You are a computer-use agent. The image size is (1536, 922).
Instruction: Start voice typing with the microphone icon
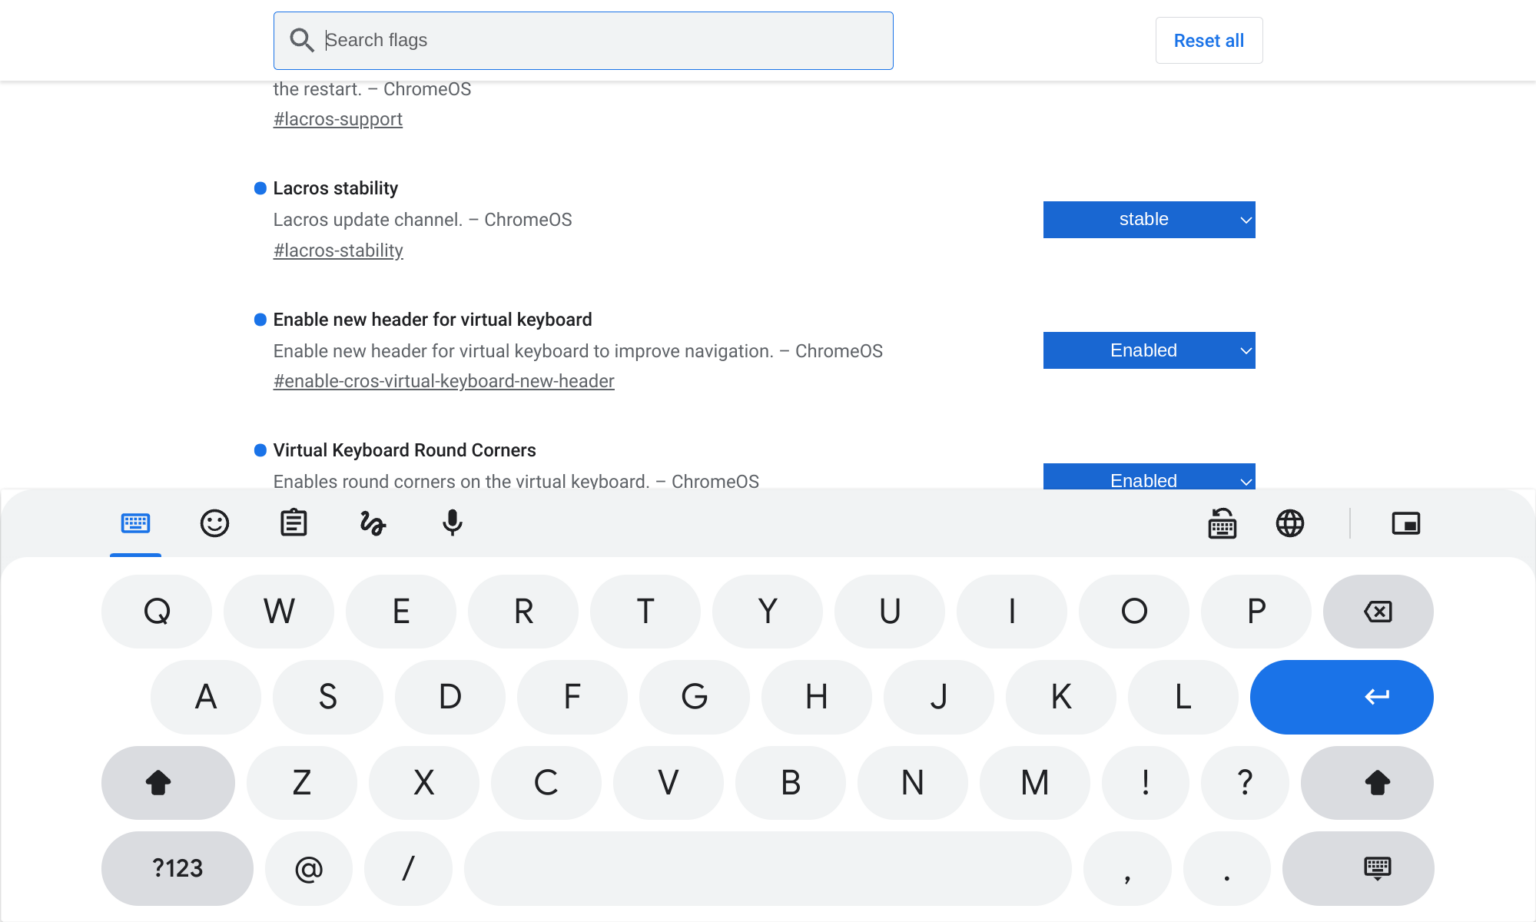[452, 523]
